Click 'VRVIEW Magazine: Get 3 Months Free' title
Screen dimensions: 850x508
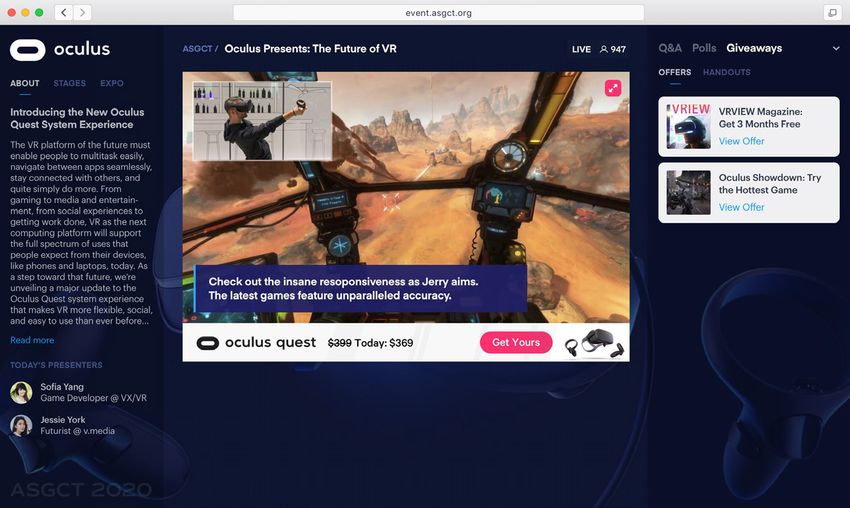click(761, 118)
